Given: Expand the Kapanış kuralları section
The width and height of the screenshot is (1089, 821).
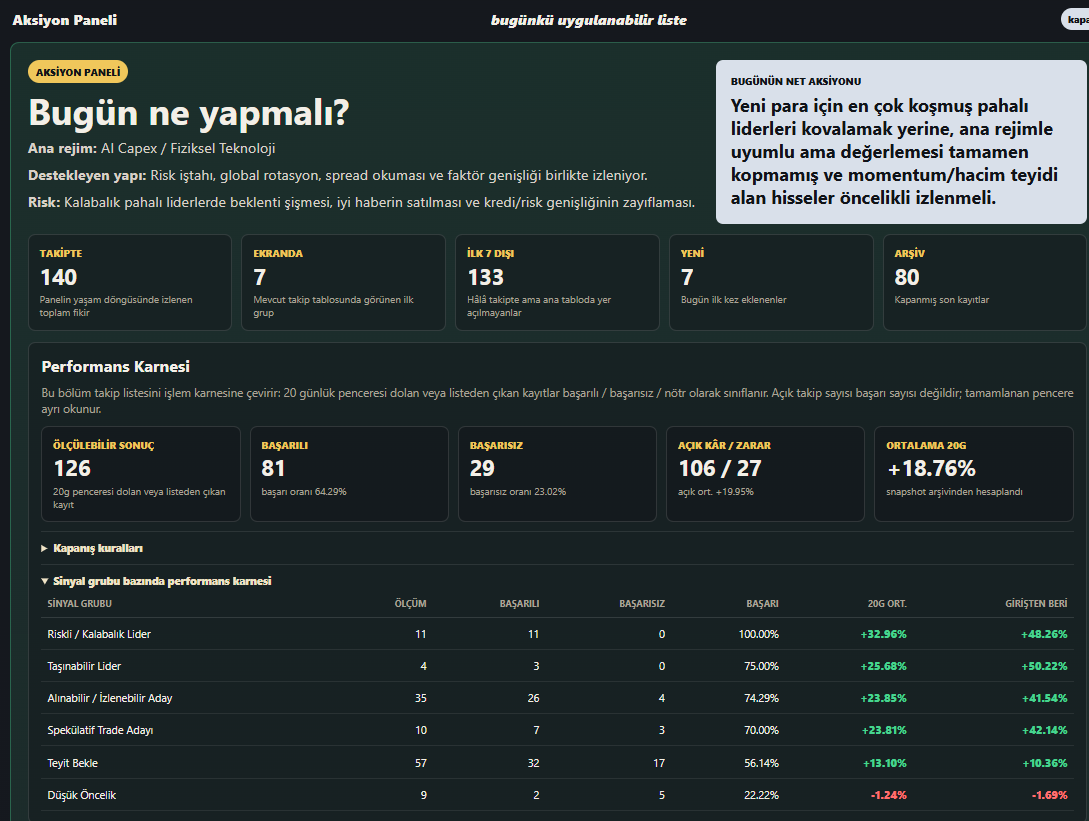Looking at the screenshot, I should [92, 548].
